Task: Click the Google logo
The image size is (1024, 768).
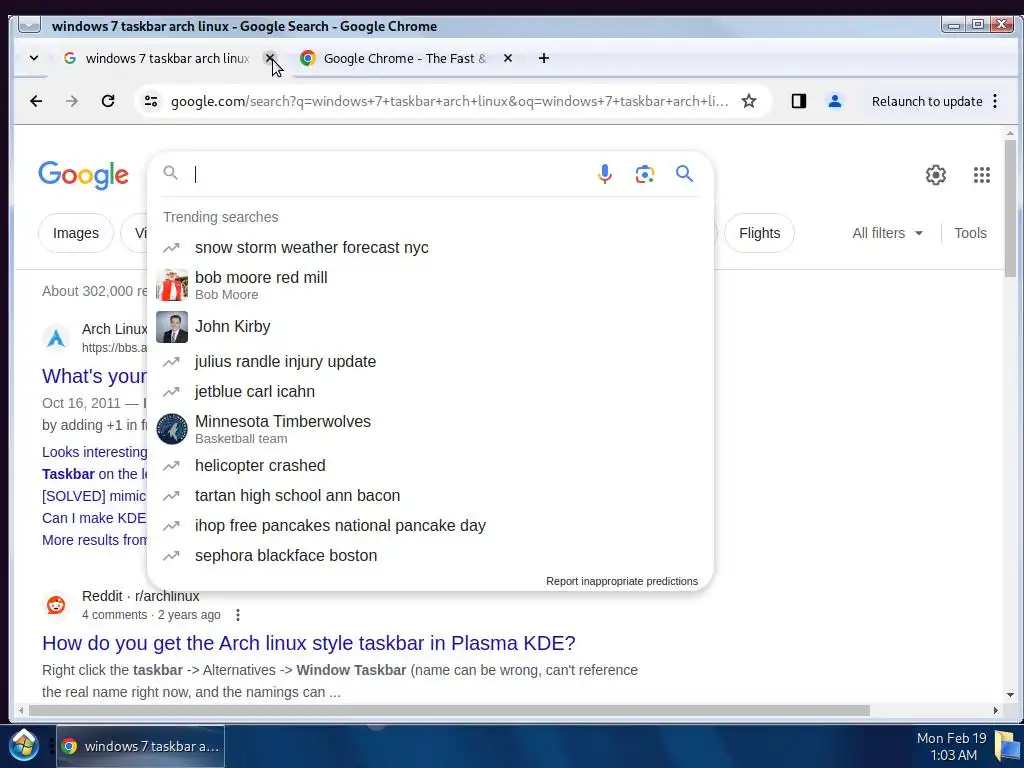Action: [84, 175]
